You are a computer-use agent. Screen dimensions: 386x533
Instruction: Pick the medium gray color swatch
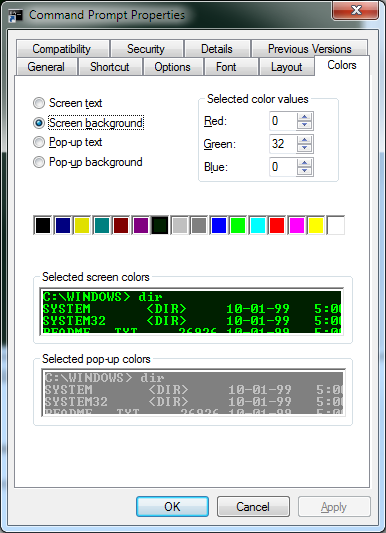click(199, 225)
